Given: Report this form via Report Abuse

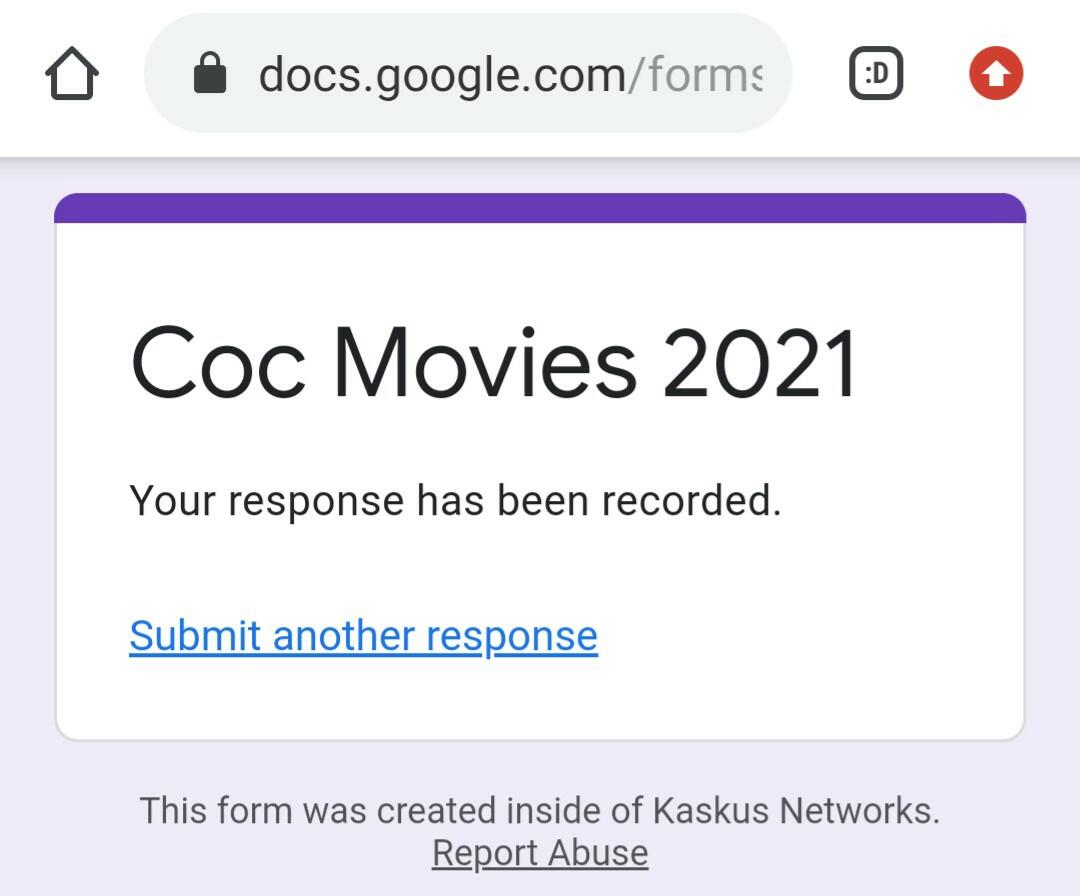Looking at the screenshot, I should [x=539, y=853].
